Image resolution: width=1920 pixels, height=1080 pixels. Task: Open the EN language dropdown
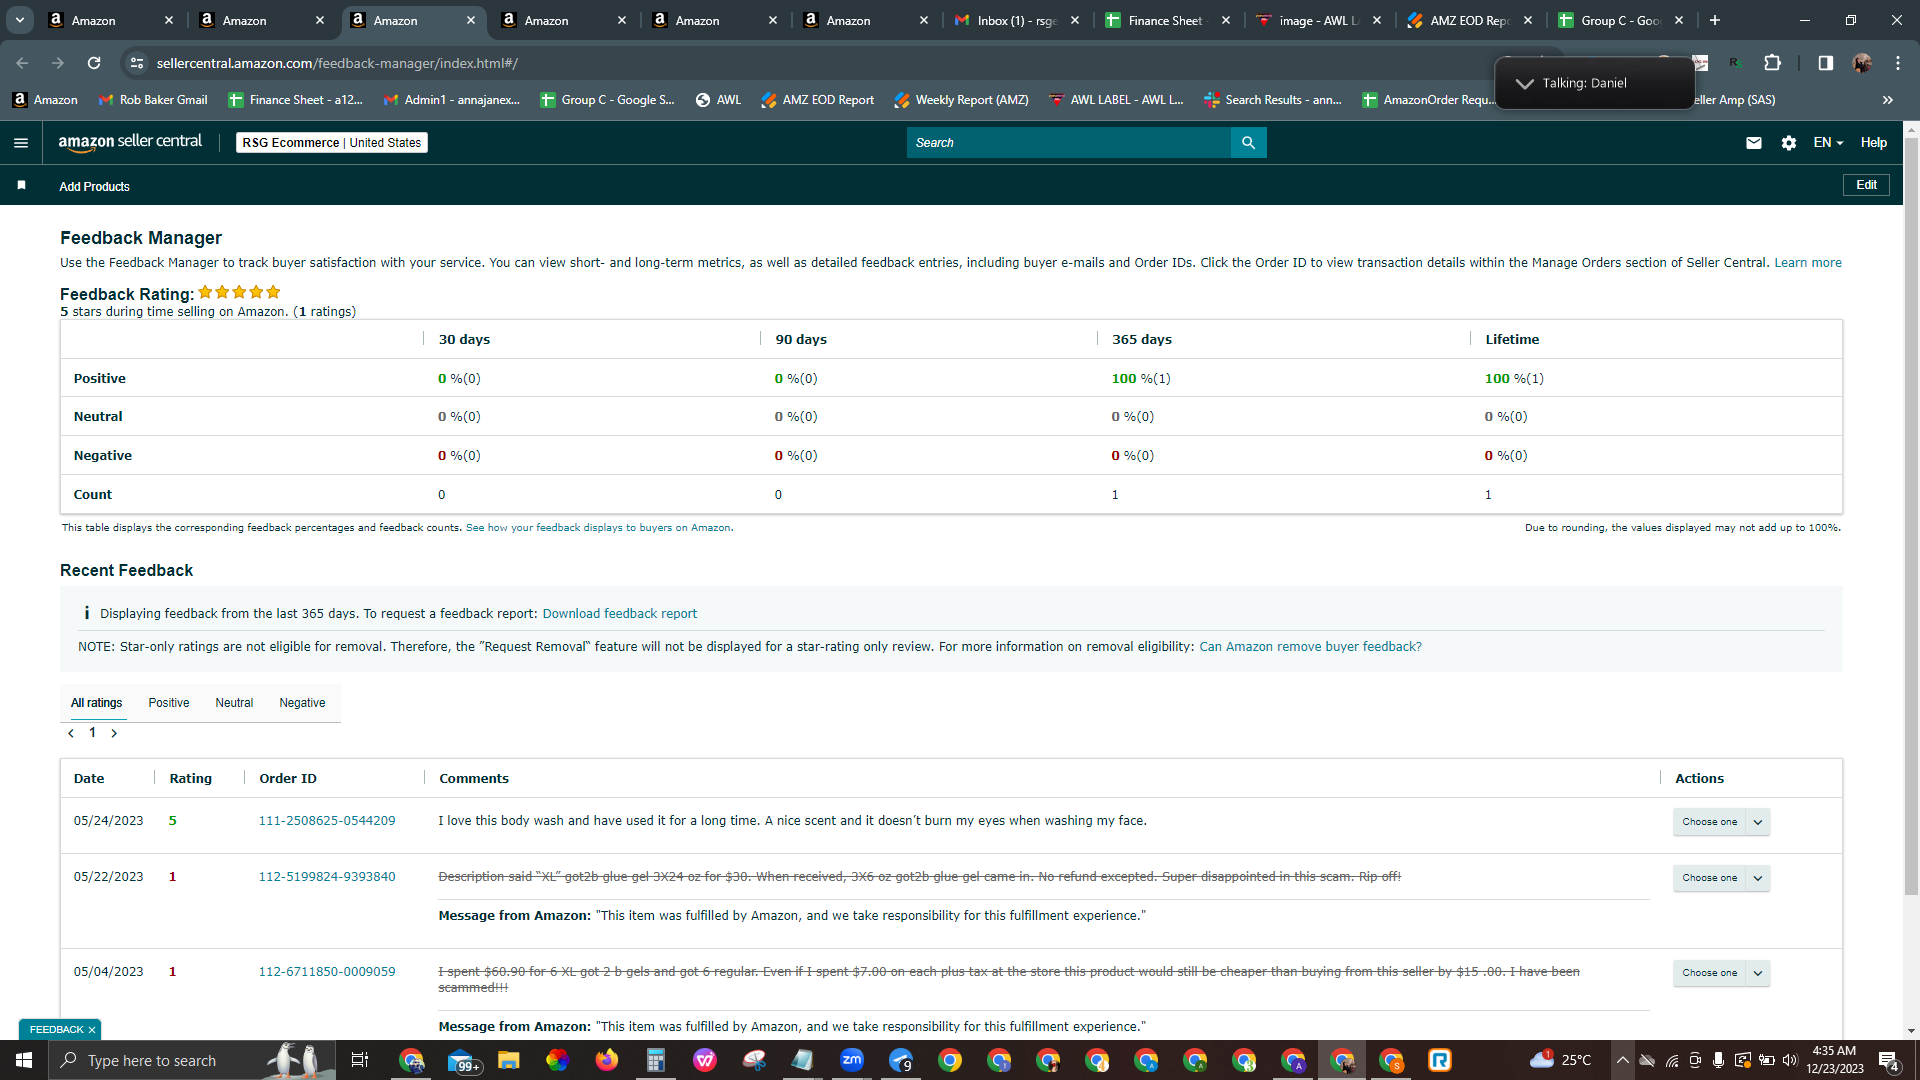coord(1828,143)
